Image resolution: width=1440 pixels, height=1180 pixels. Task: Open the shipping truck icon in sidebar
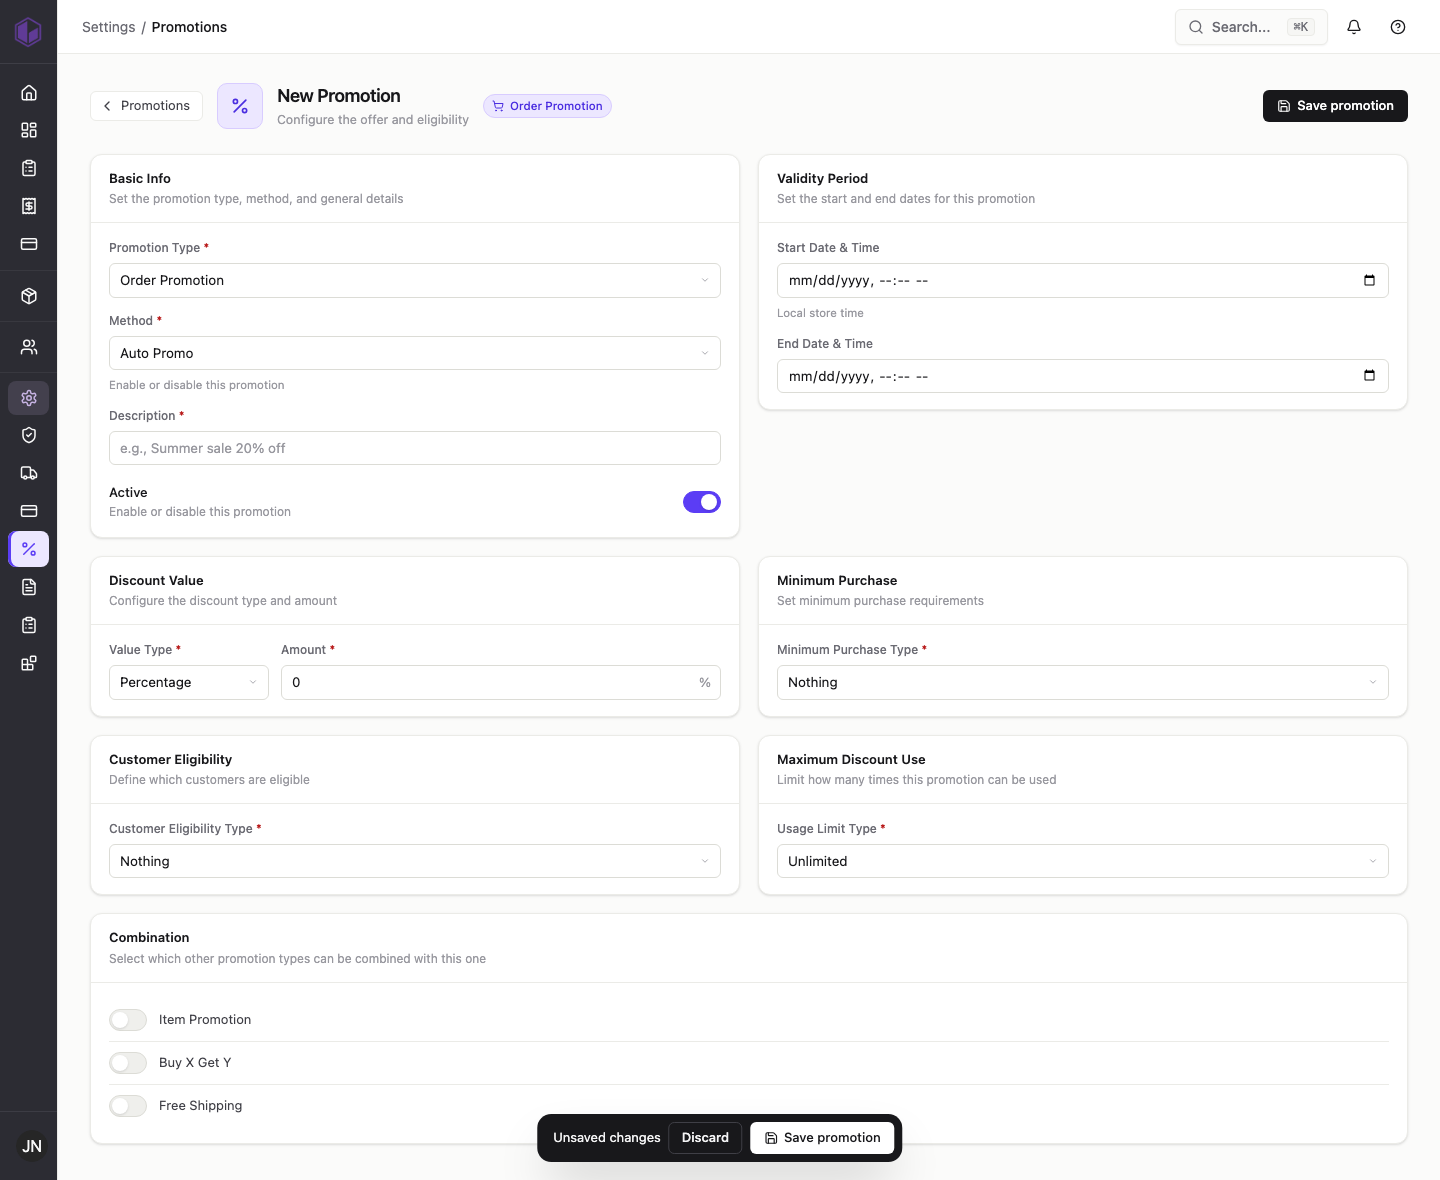click(x=29, y=473)
